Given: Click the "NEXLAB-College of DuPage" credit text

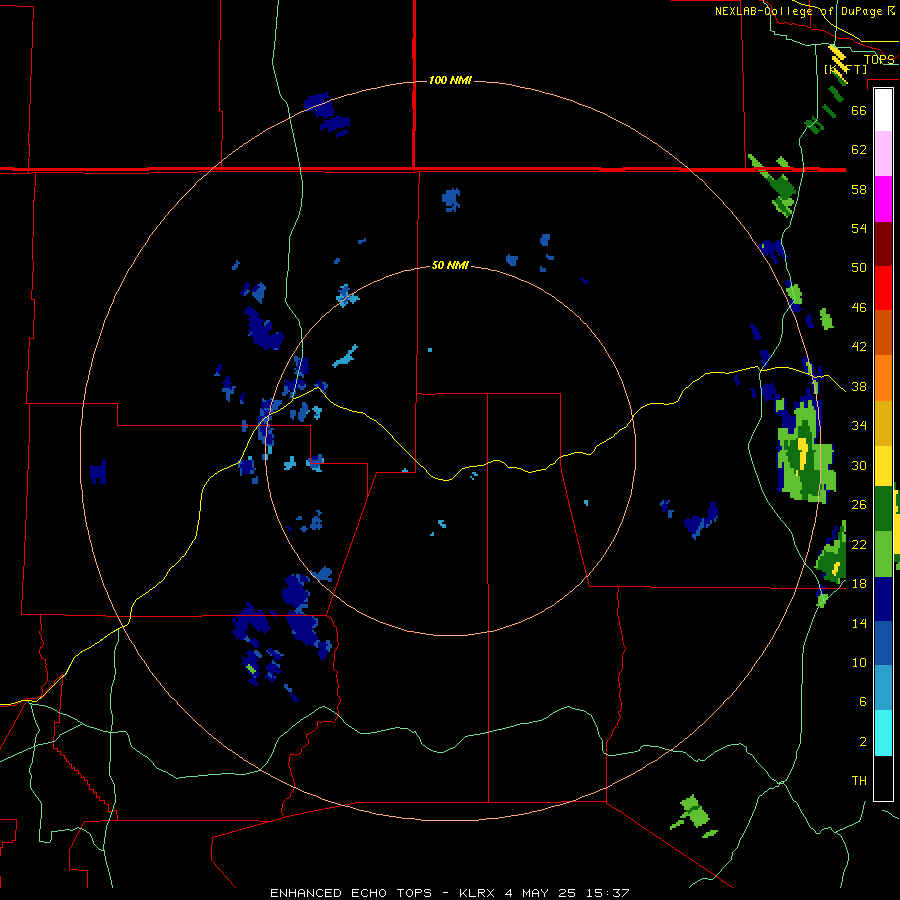Looking at the screenshot, I should tap(798, 11).
